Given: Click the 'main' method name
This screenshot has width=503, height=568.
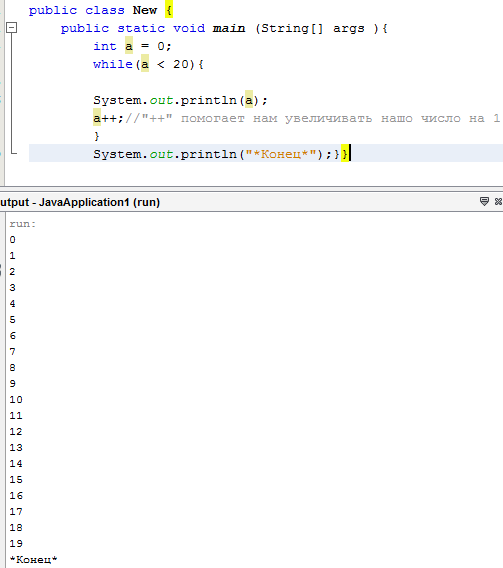Looking at the screenshot, I should [229, 28].
